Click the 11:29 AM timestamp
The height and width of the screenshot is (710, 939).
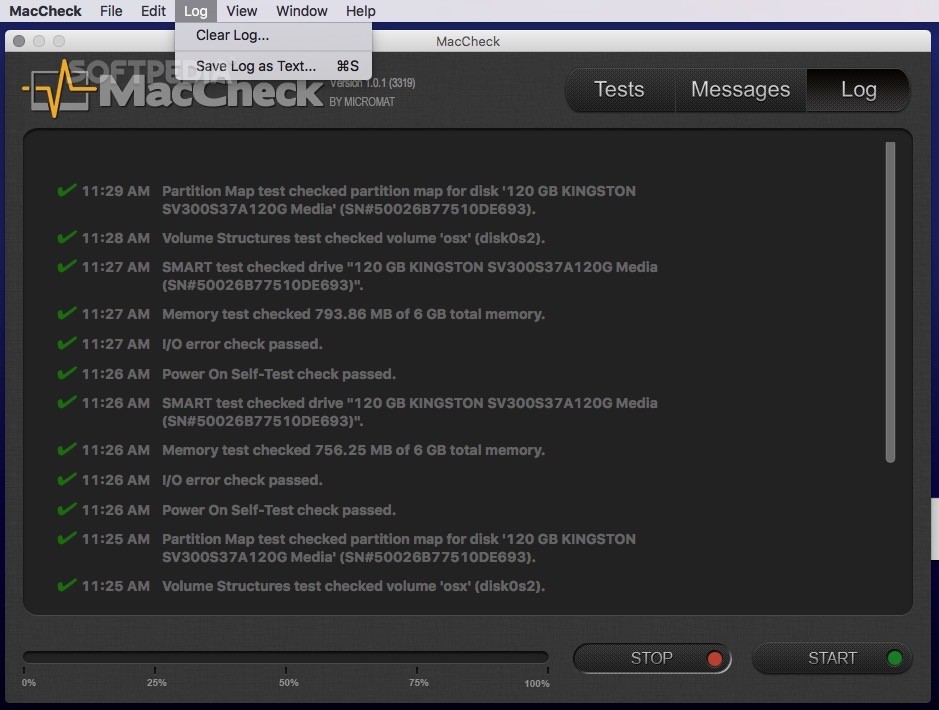point(116,191)
